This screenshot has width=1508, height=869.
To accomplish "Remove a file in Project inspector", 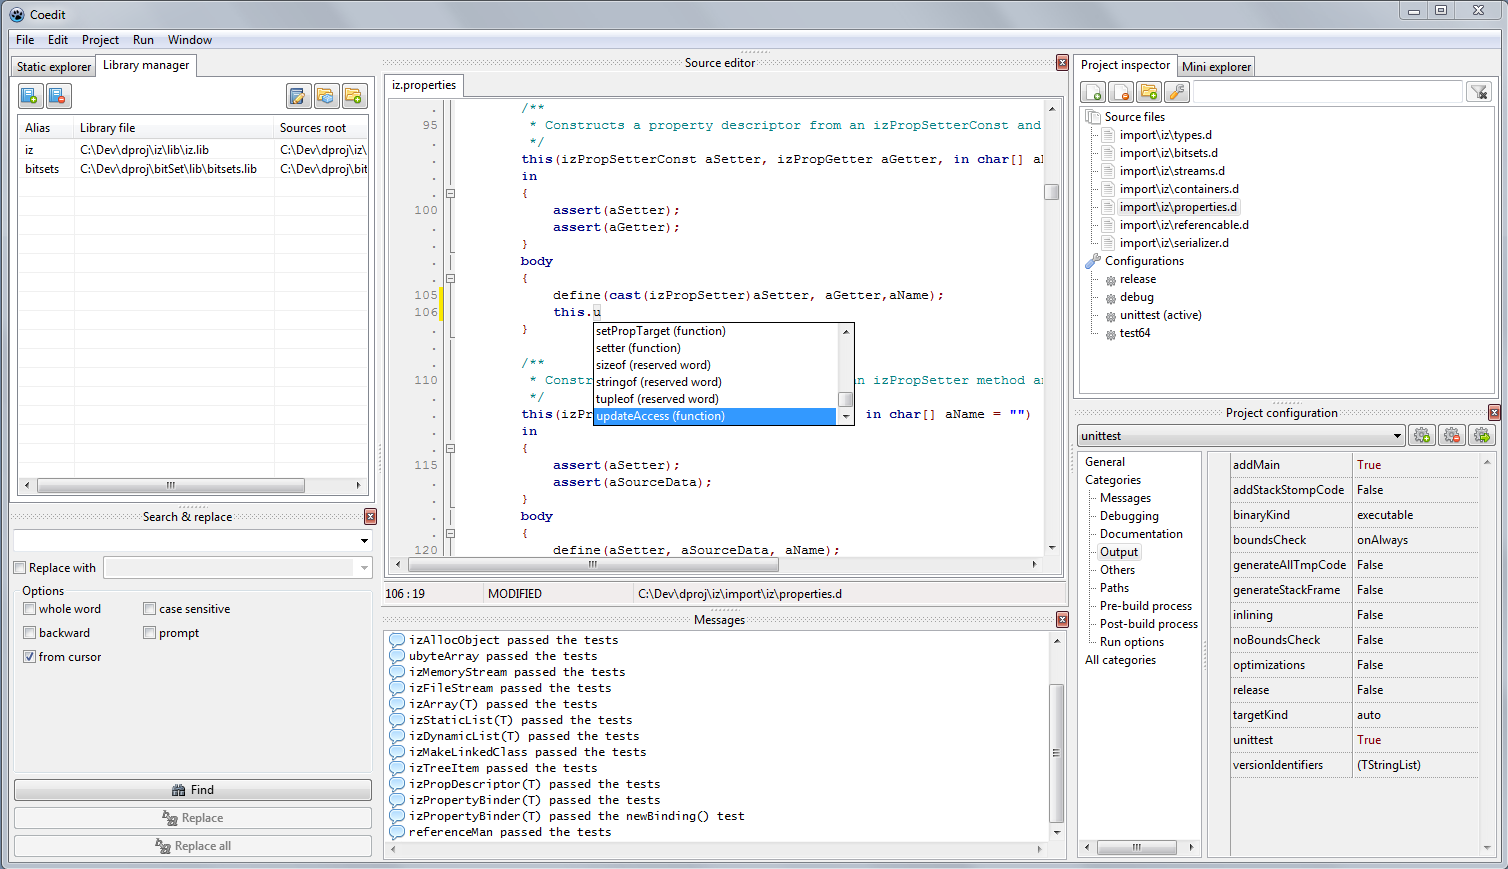I will [1121, 91].
